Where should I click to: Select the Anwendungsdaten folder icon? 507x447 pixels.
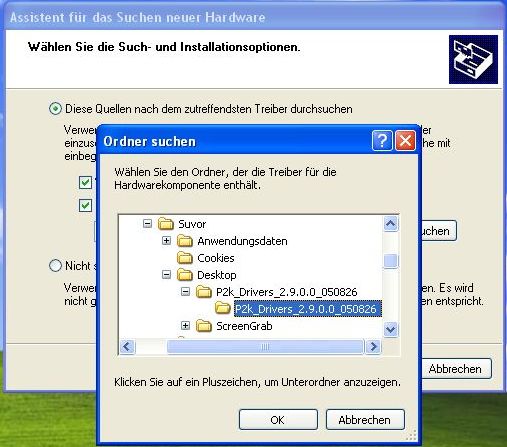185,241
